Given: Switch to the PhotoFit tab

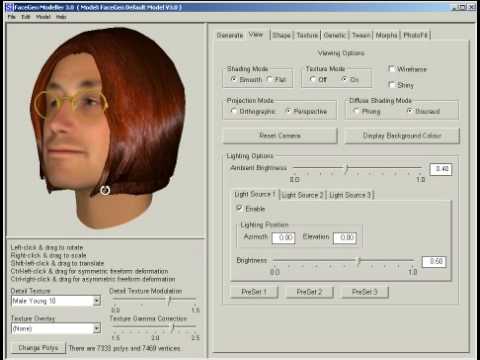Looking at the screenshot, I should pos(415,35).
